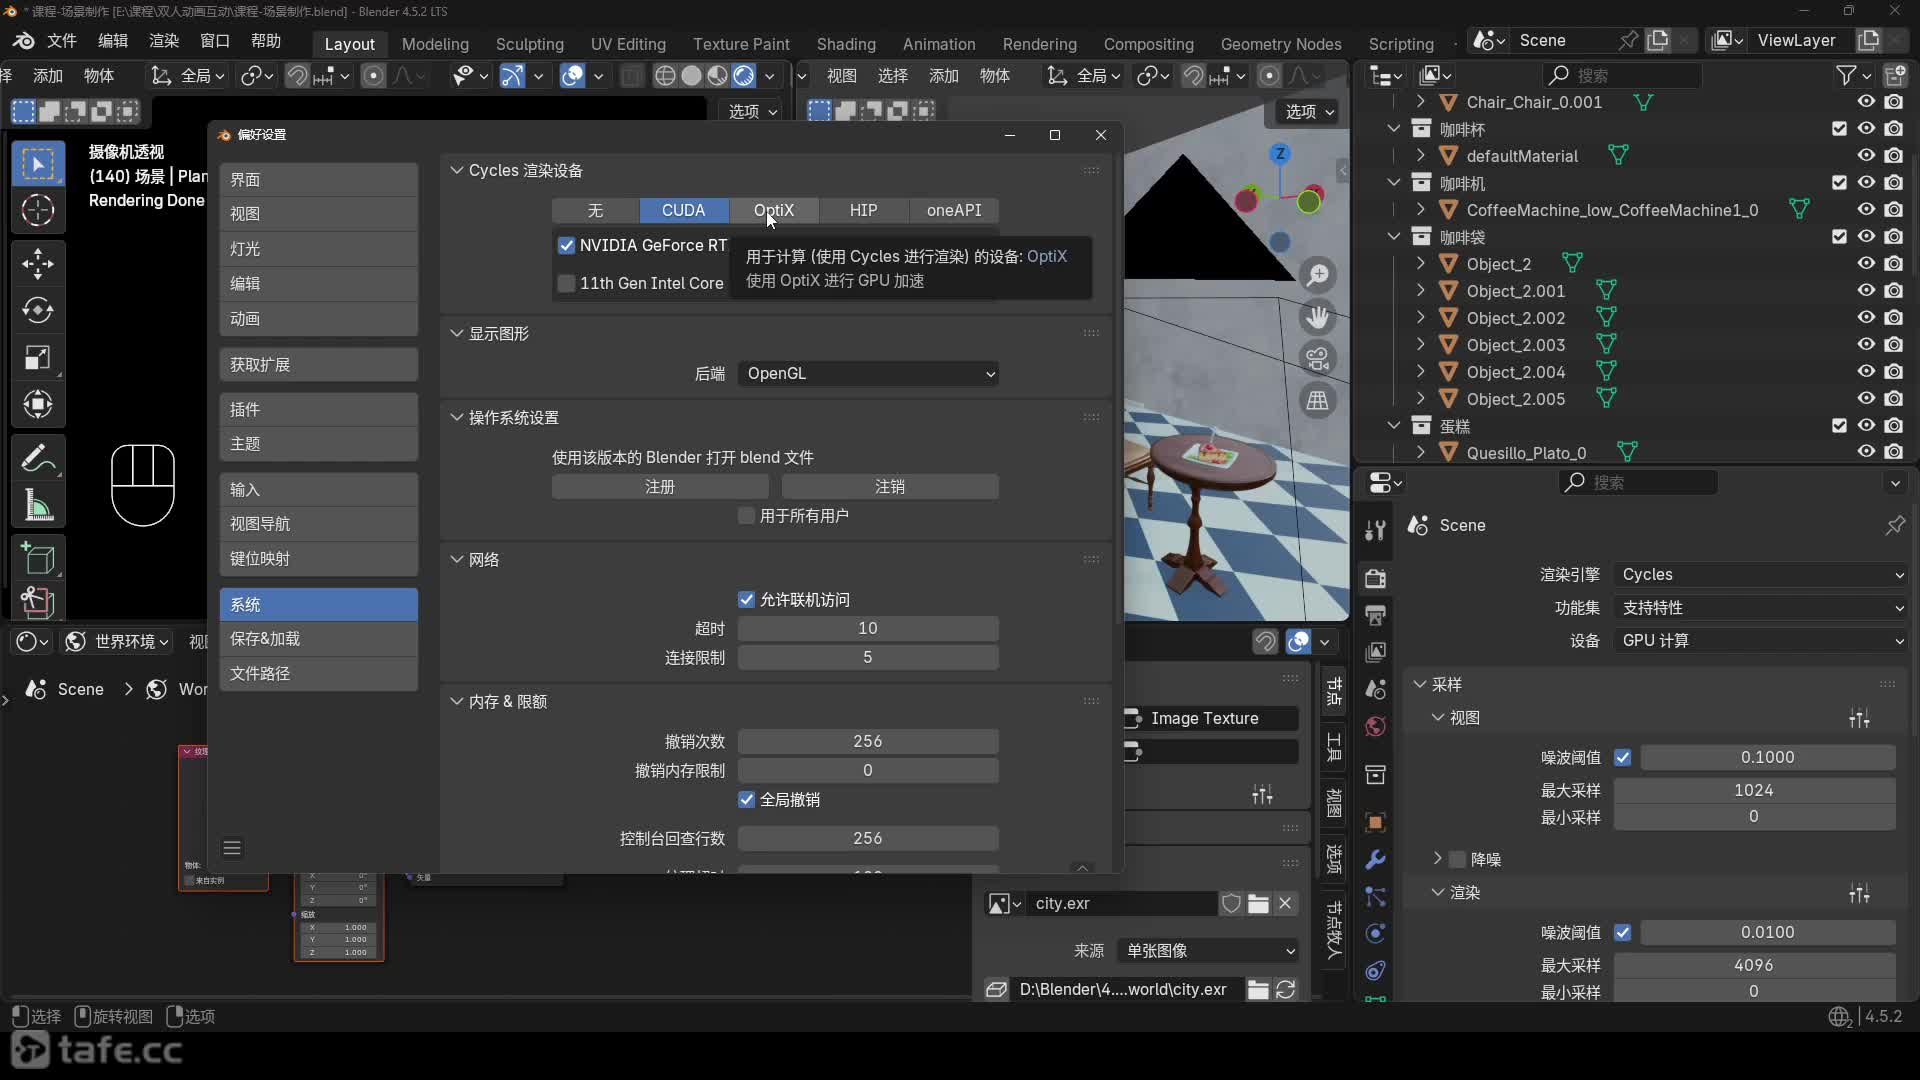Expand the Object_2.003 tree item
This screenshot has width=1920, height=1080.
[1421, 345]
